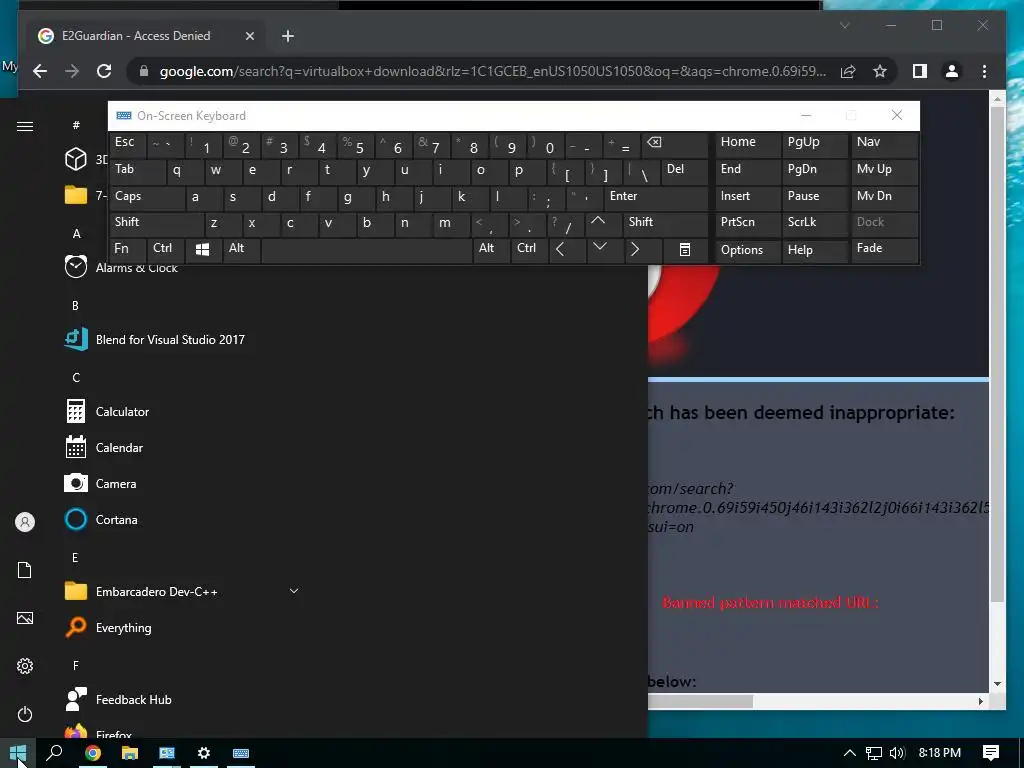
Task: Open File Explorer from taskbar
Action: 130,753
